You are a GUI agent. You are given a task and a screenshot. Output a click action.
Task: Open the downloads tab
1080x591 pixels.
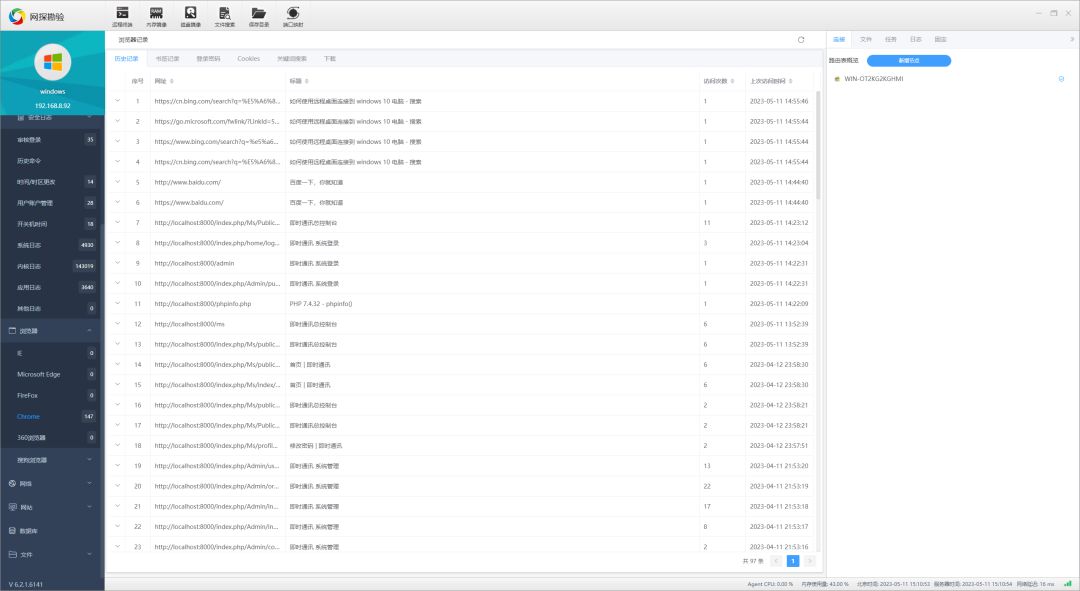pos(330,59)
